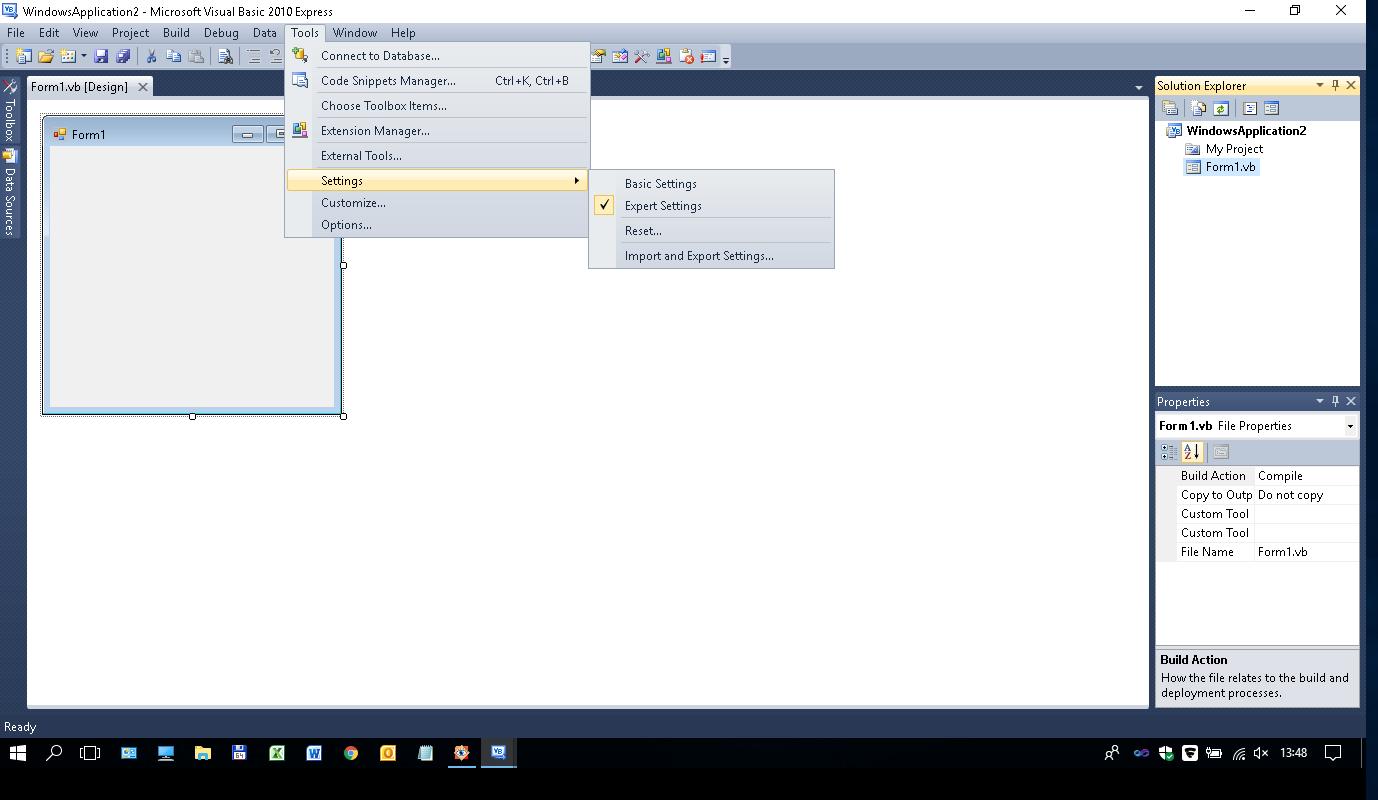The image size is (1378, 800).
Task: Toggle the checked Expert Settings option
Action: coord(663,206)
